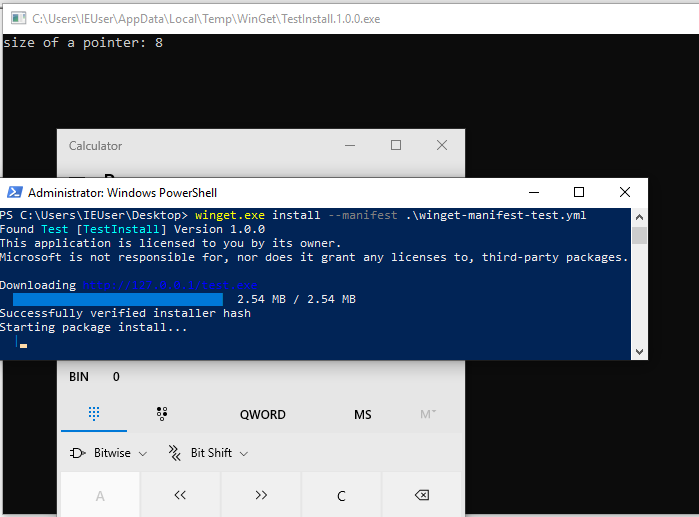Close the PowerShell window
The height and width of the screenshot is (517, 699).
(x=625, y=193)
